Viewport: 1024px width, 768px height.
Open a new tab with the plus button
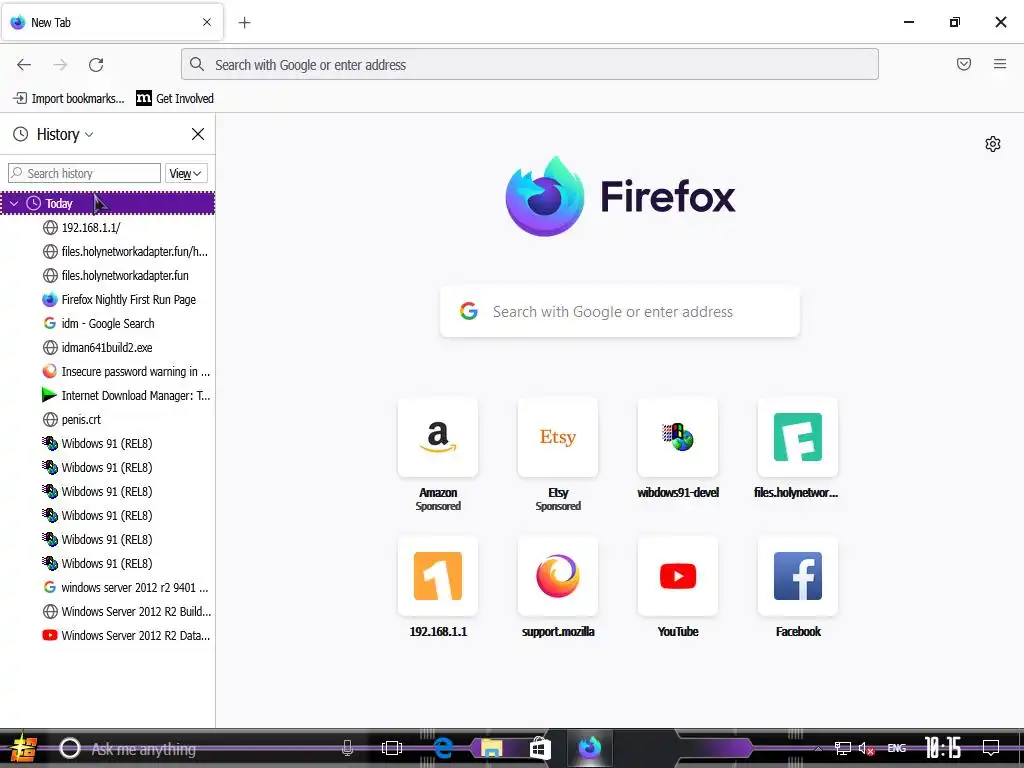(244, 23)
